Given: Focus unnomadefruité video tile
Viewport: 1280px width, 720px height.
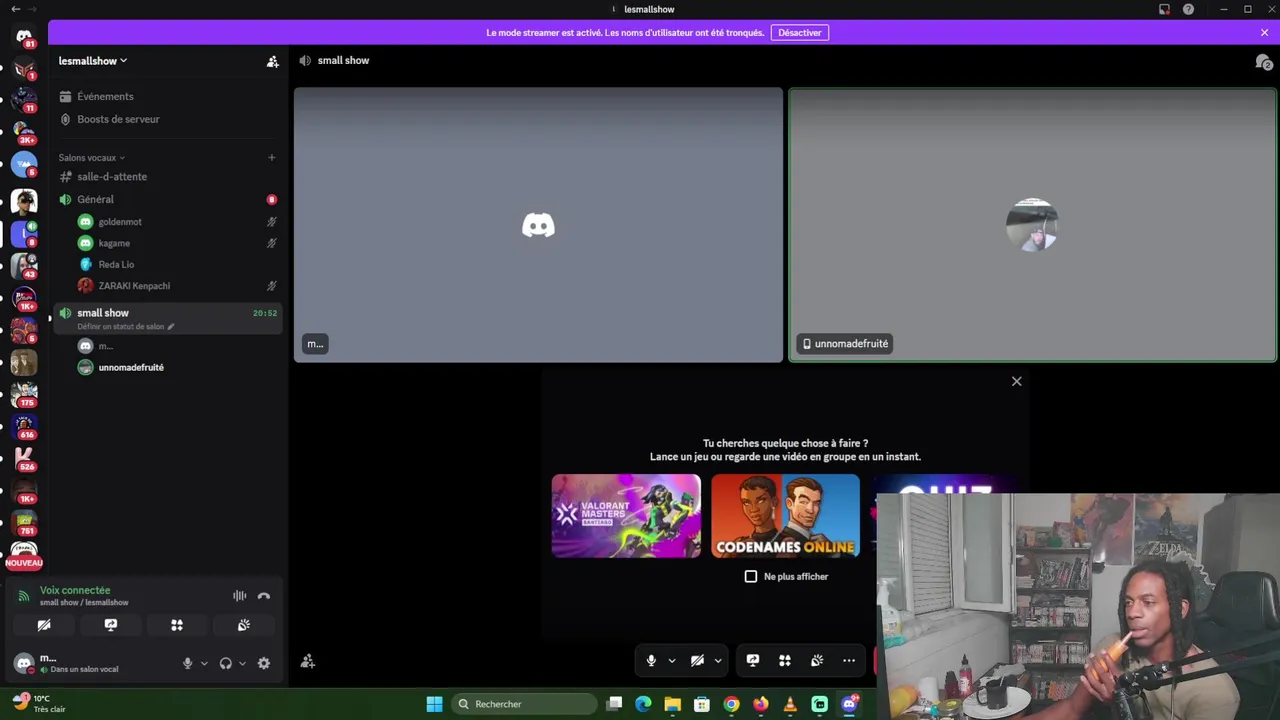Looking at the screenshot, I should point(1033,225).
